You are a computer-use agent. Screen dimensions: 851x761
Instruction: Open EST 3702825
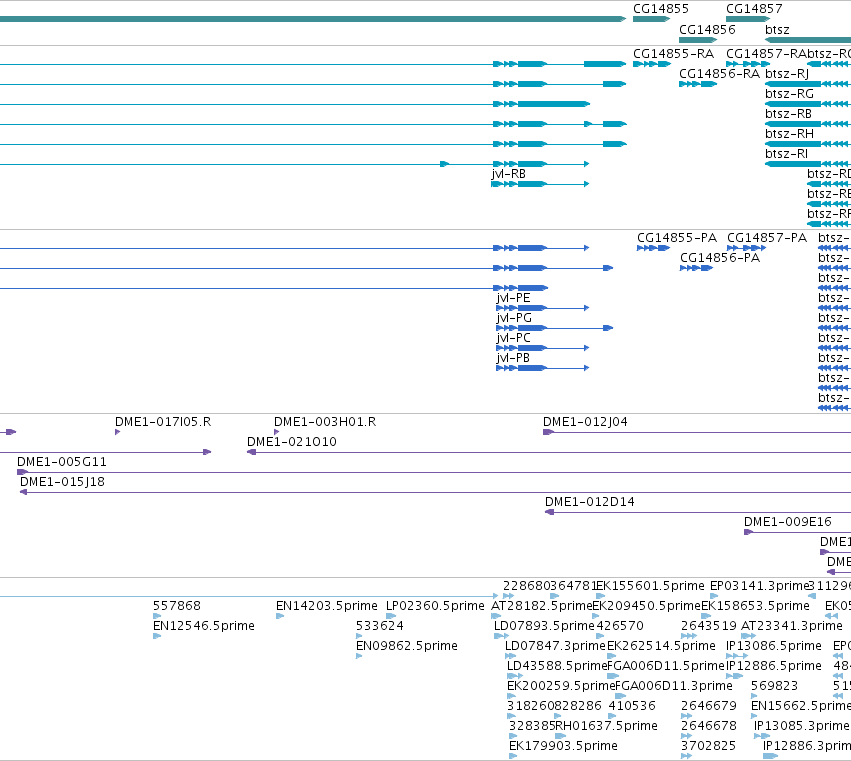[709, 746]
